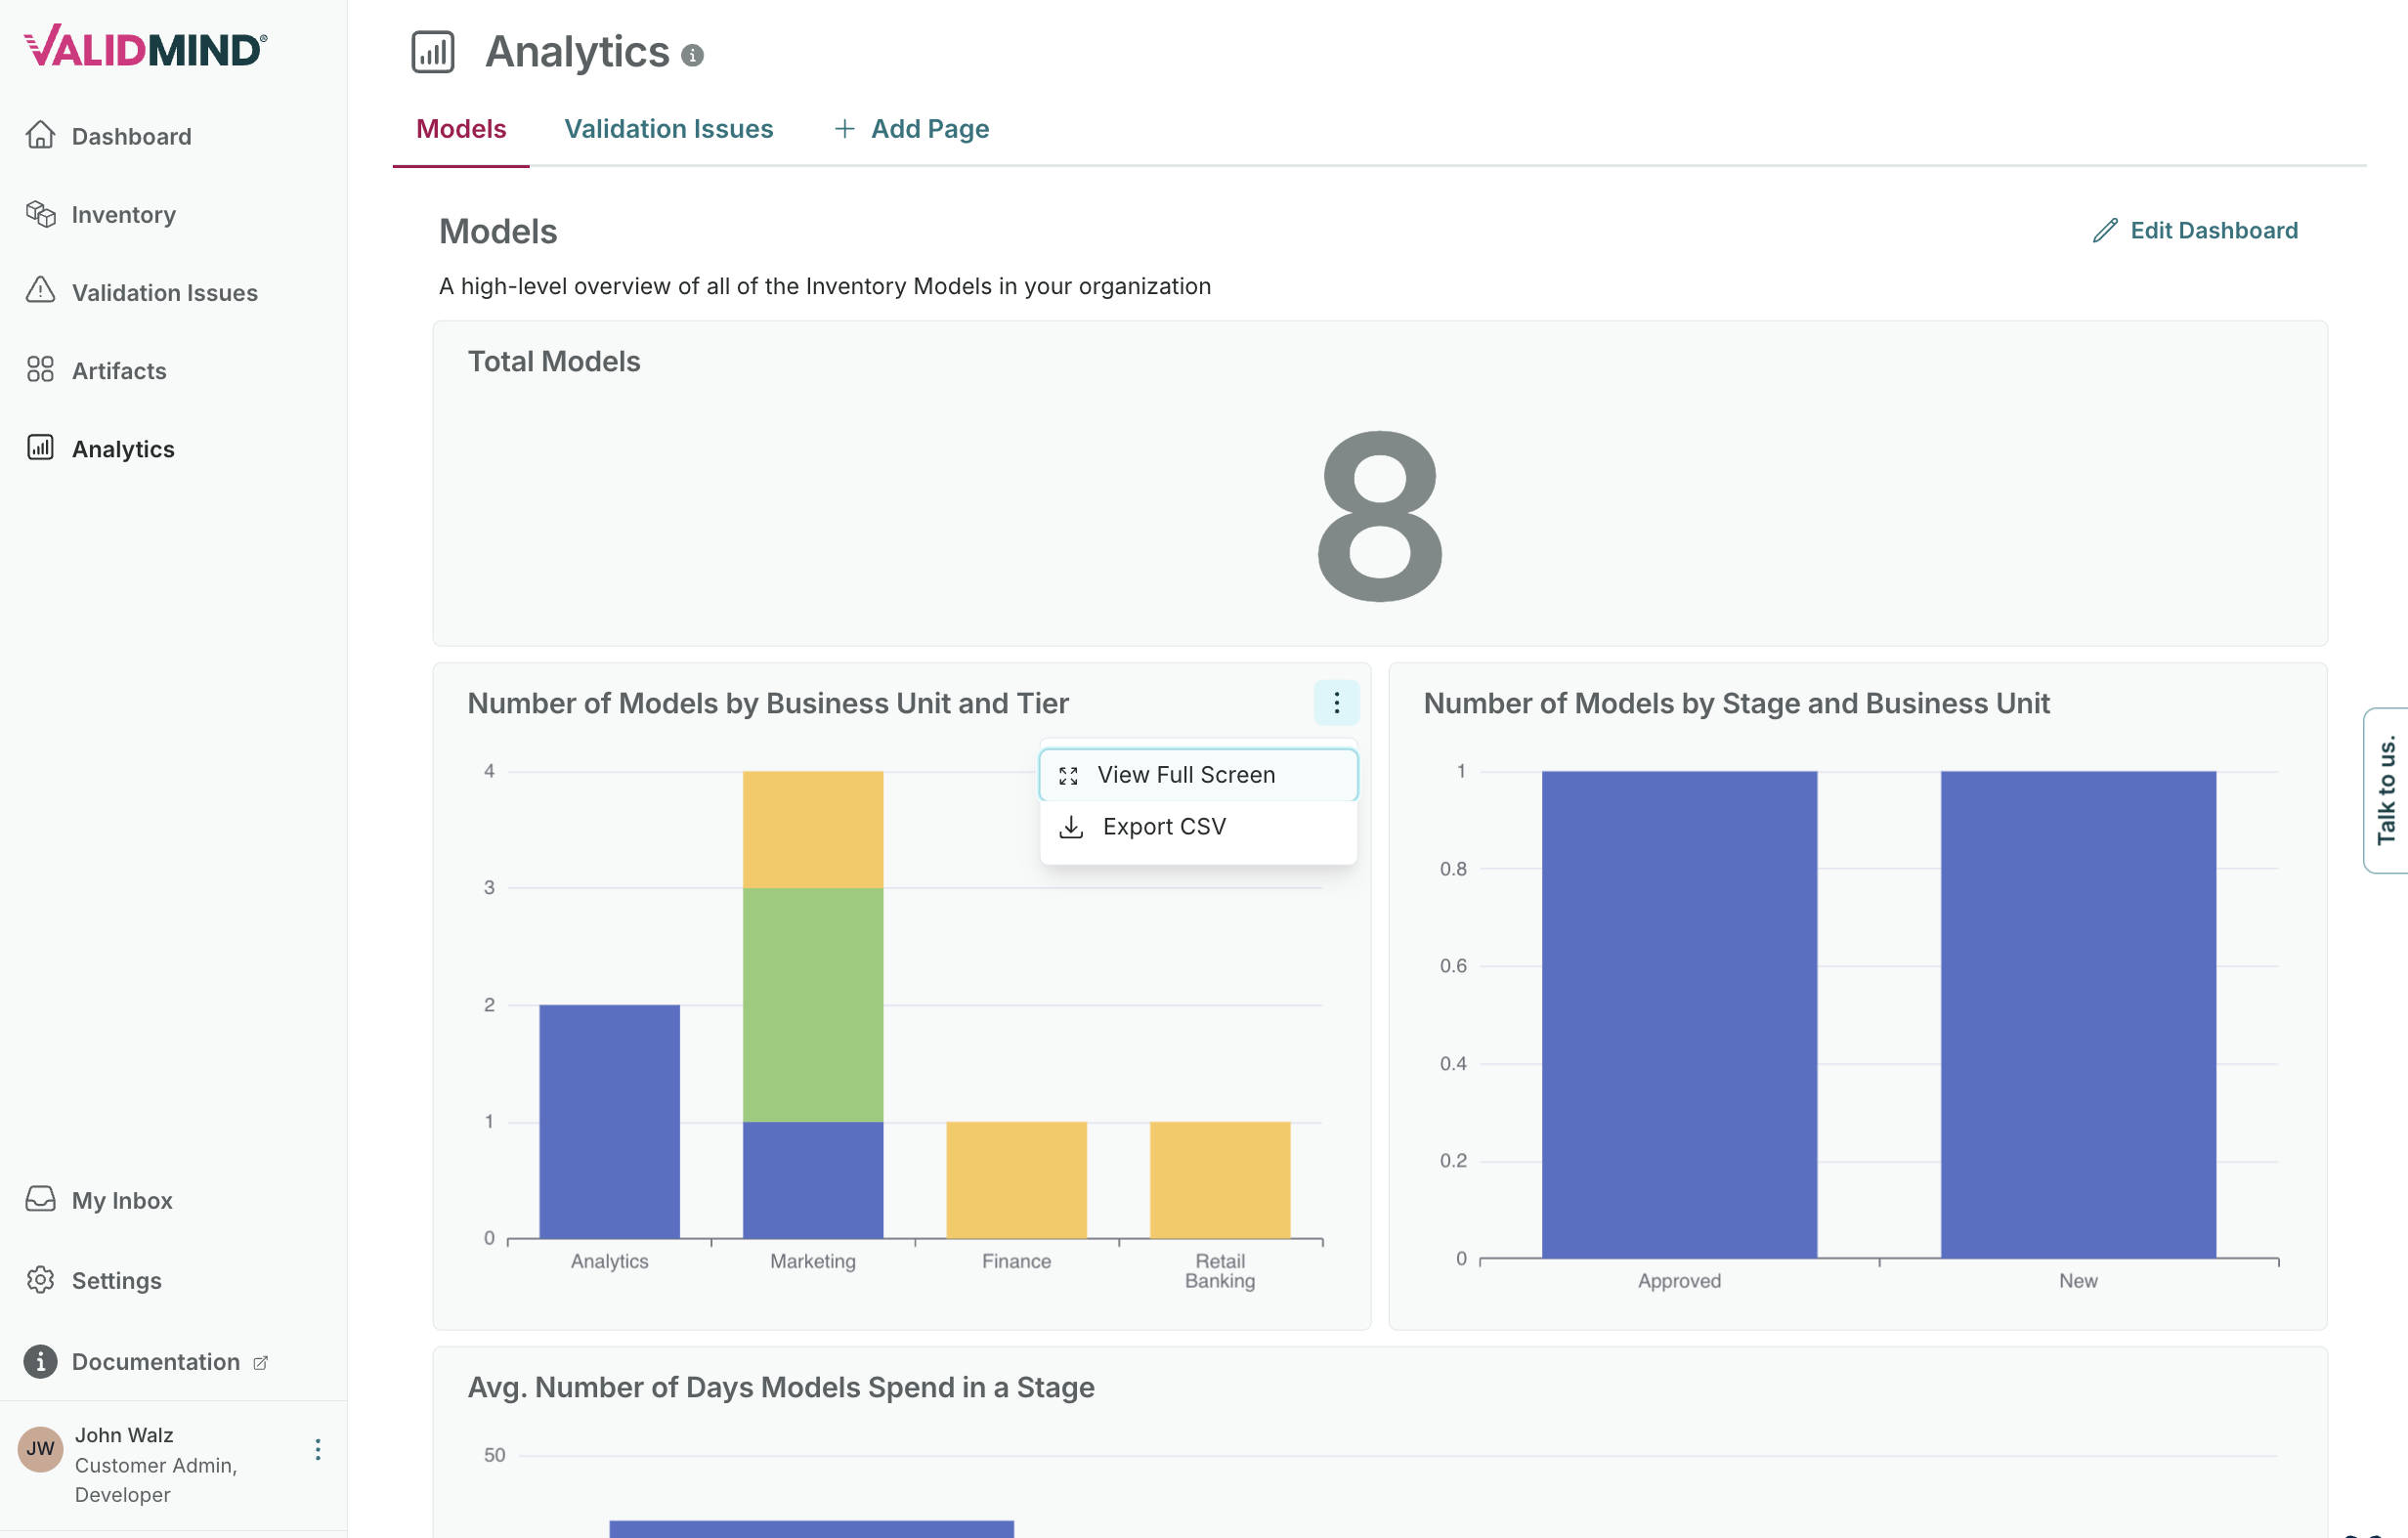The height and width of the screenshot is (1538, 2408).
Task: Select the Models tab
Action: (x=460, y=128)
